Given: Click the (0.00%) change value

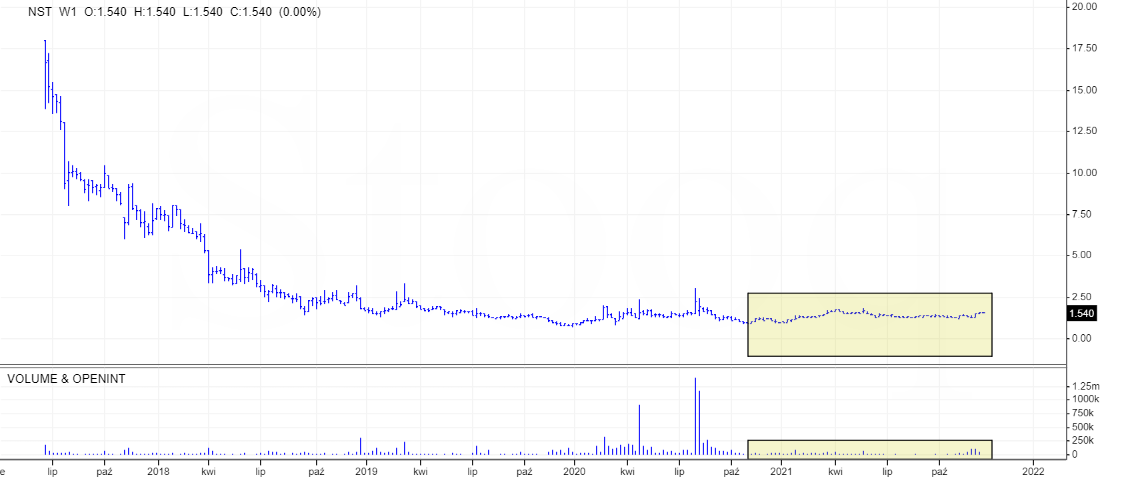Looking at the screenshot, I should tap(299, 12).
